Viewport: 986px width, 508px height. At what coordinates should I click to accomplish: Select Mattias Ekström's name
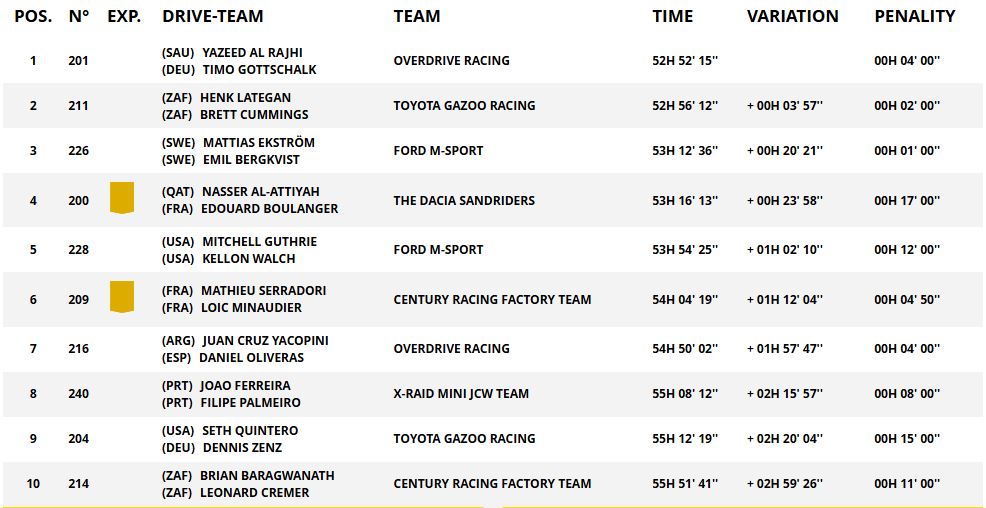257,143
